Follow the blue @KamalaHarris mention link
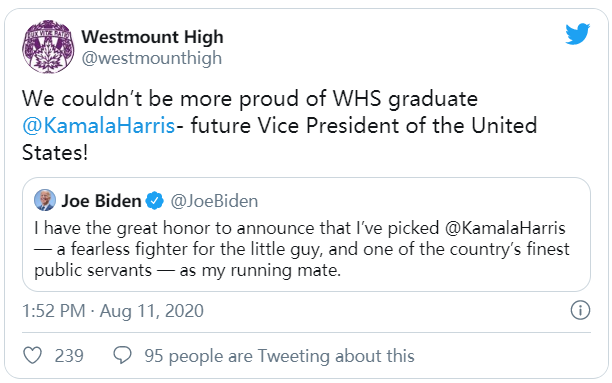 98,126
